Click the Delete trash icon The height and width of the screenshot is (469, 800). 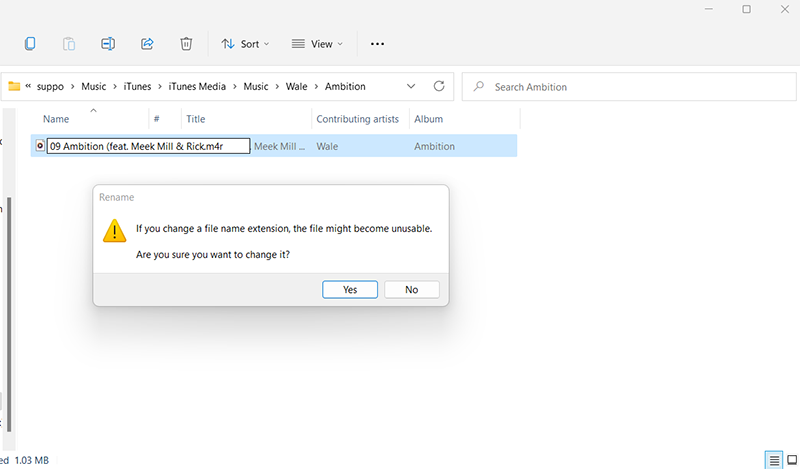coord(186,44)
